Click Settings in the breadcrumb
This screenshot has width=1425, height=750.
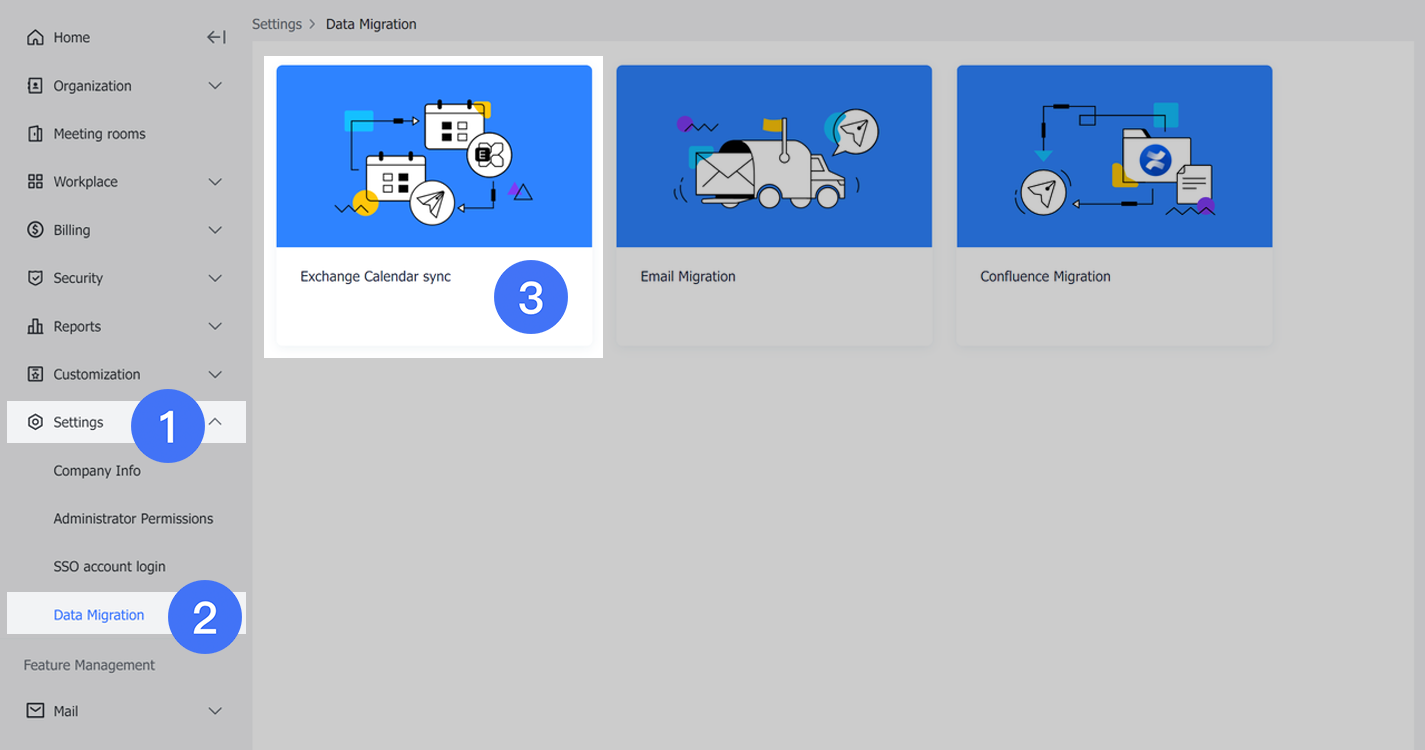[277, 24]
